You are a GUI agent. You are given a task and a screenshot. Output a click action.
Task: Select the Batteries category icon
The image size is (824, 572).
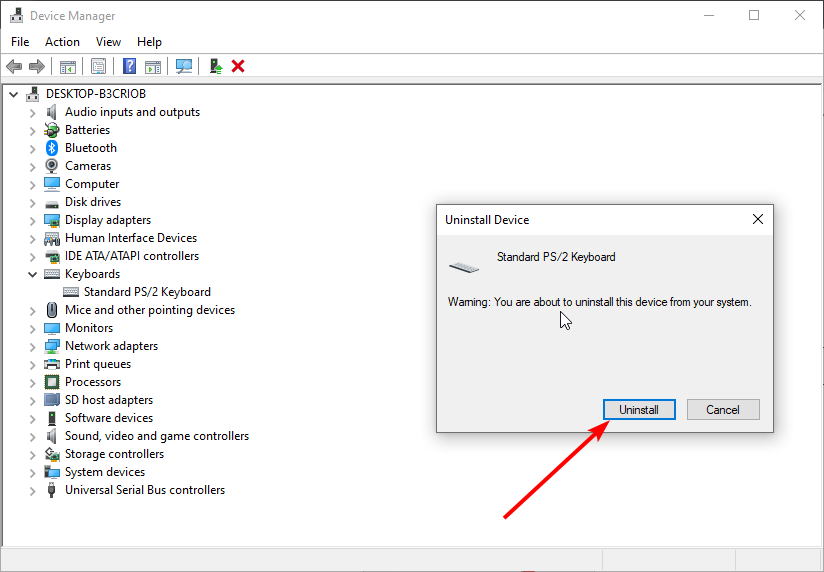click(x=52, y=130)
